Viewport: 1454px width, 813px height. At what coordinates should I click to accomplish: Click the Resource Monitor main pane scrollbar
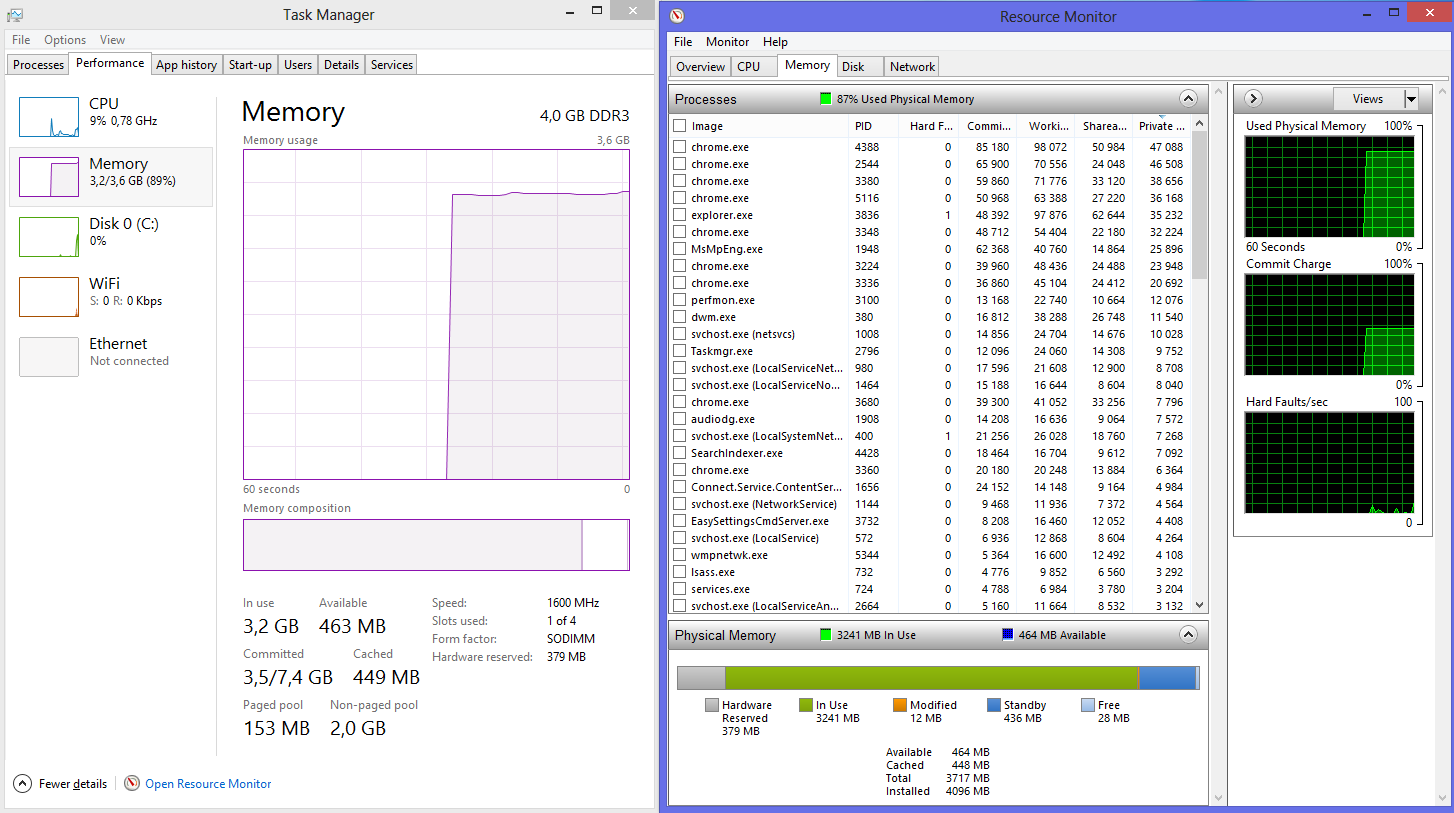coord(1217,444)
